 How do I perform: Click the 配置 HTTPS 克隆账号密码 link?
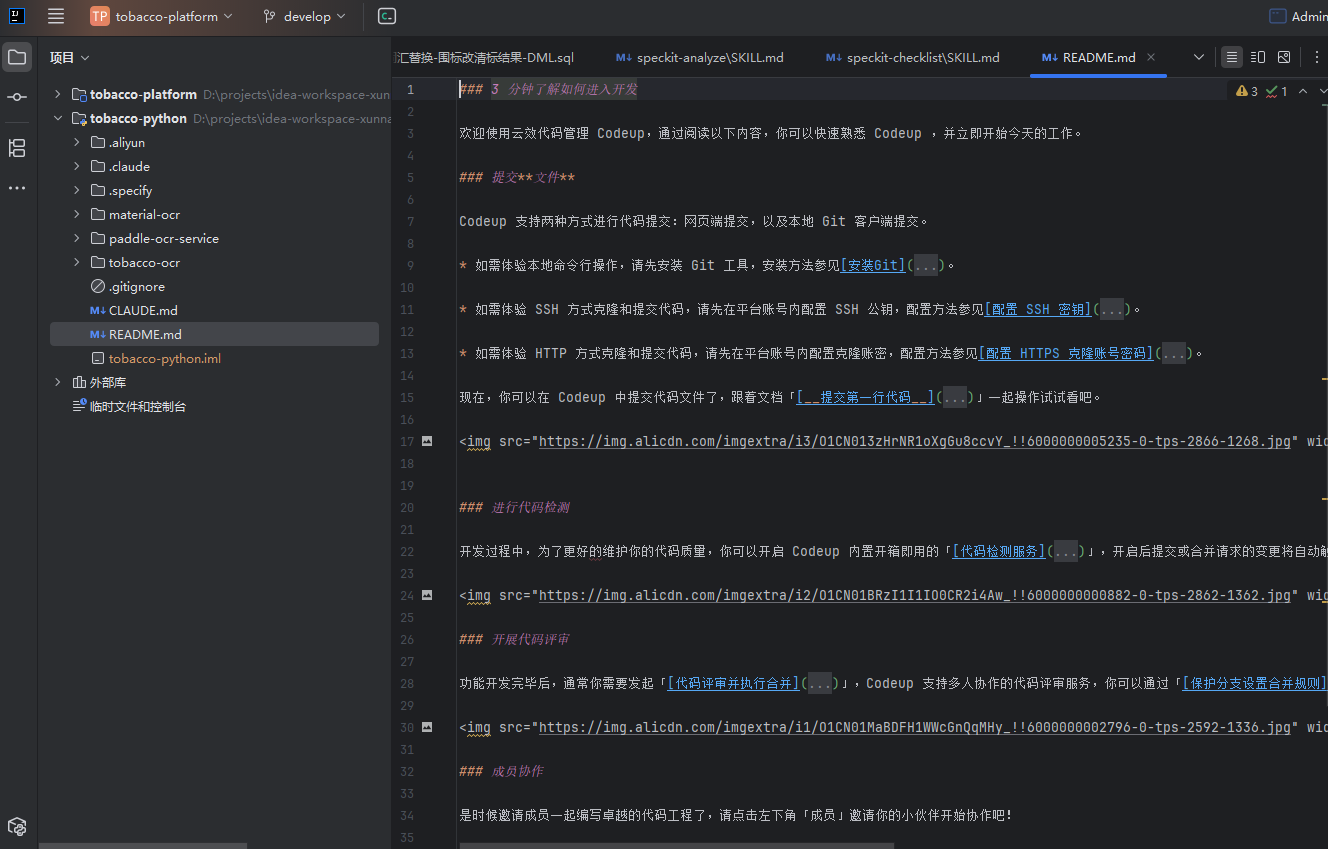click(x=1066, y=353)
